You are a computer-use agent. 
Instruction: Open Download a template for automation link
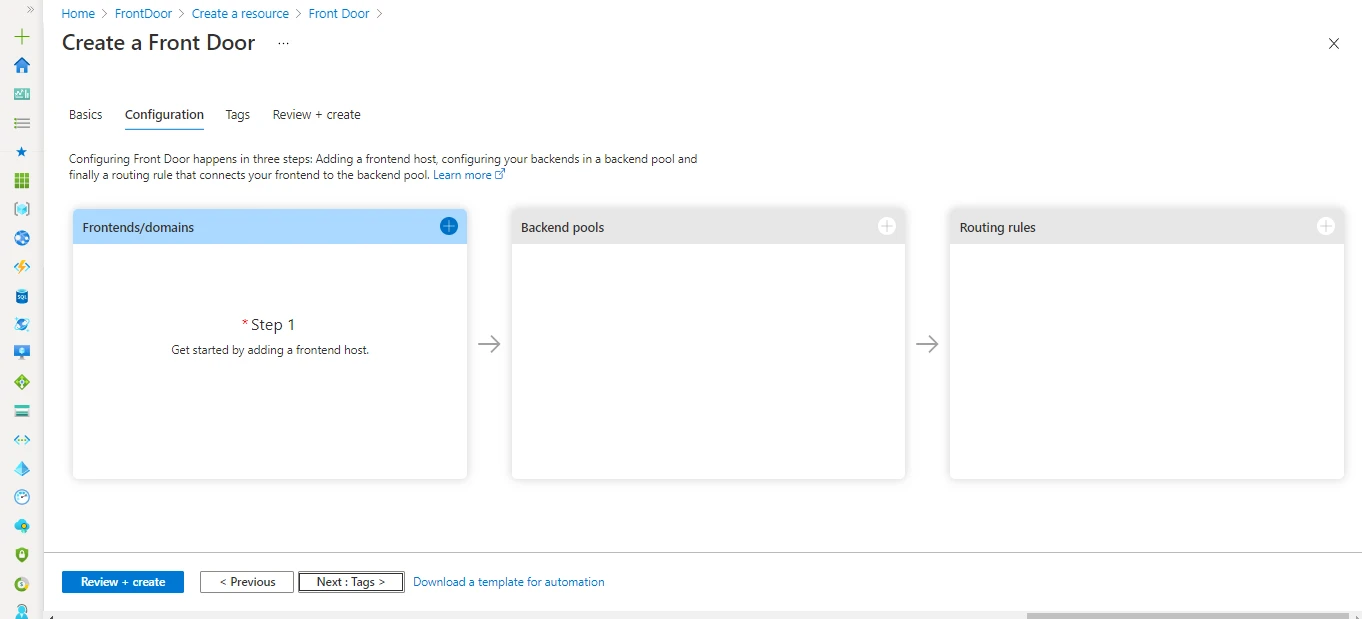(x=508, y=582)
